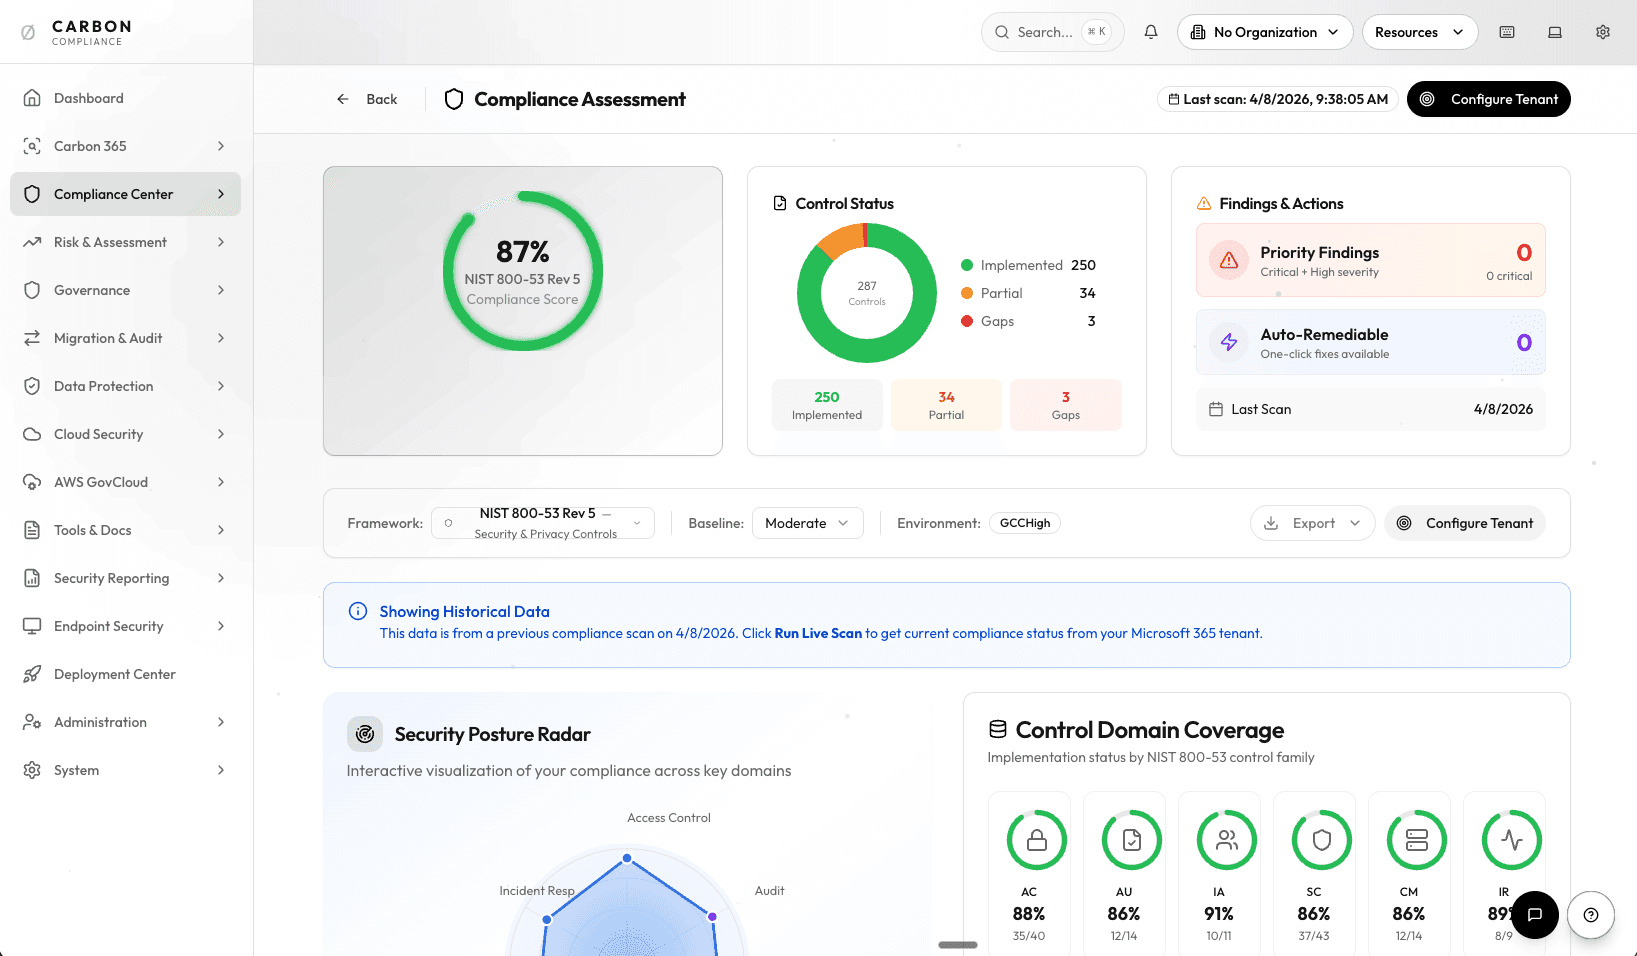Click the IR activity pulse icon
The height and width of the screenshot is (956, 1637).
coord(1512,840)
